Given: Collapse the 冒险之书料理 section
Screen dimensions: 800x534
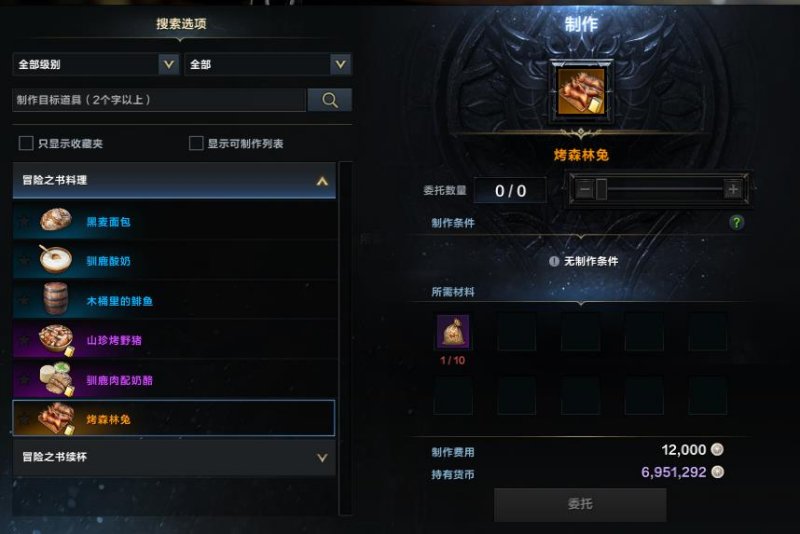Looking at the screenshot, I should [x=174, y=181].
